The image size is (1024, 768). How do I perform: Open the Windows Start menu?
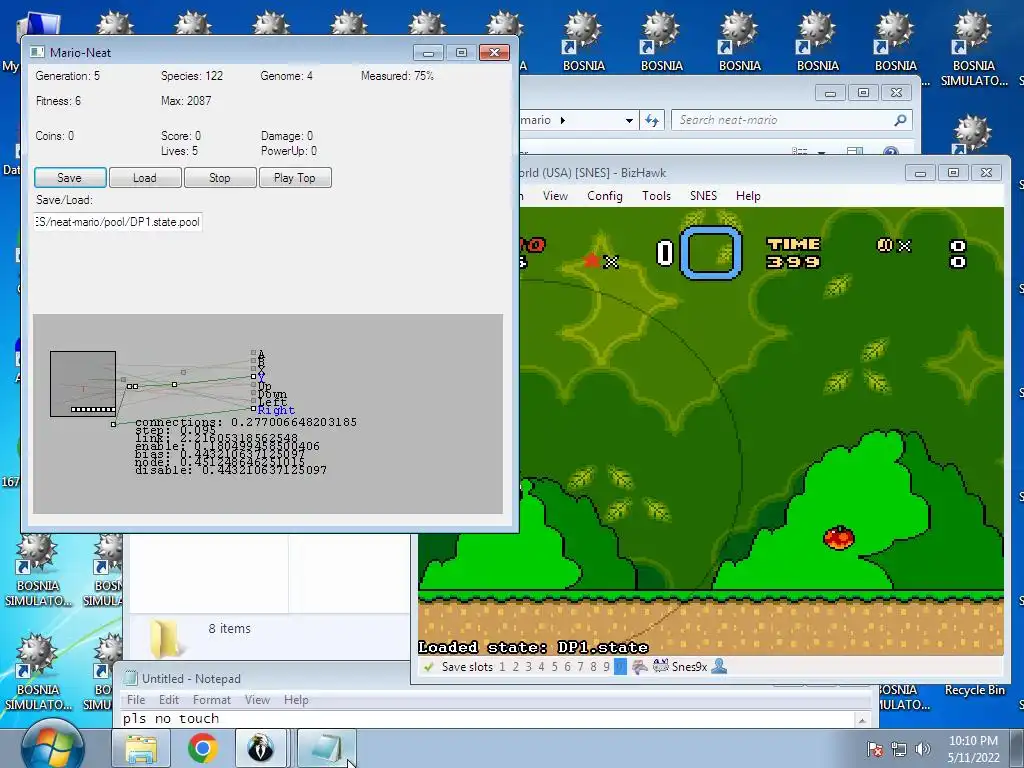pyautogui.click(x=53, y=746)
